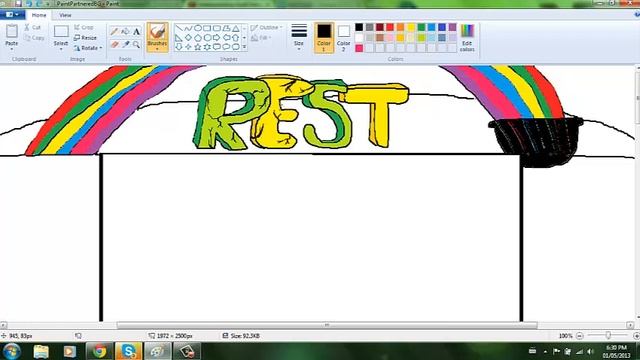The image size is (640, 360).
Task: Click the Crop button
Action: 84,27
